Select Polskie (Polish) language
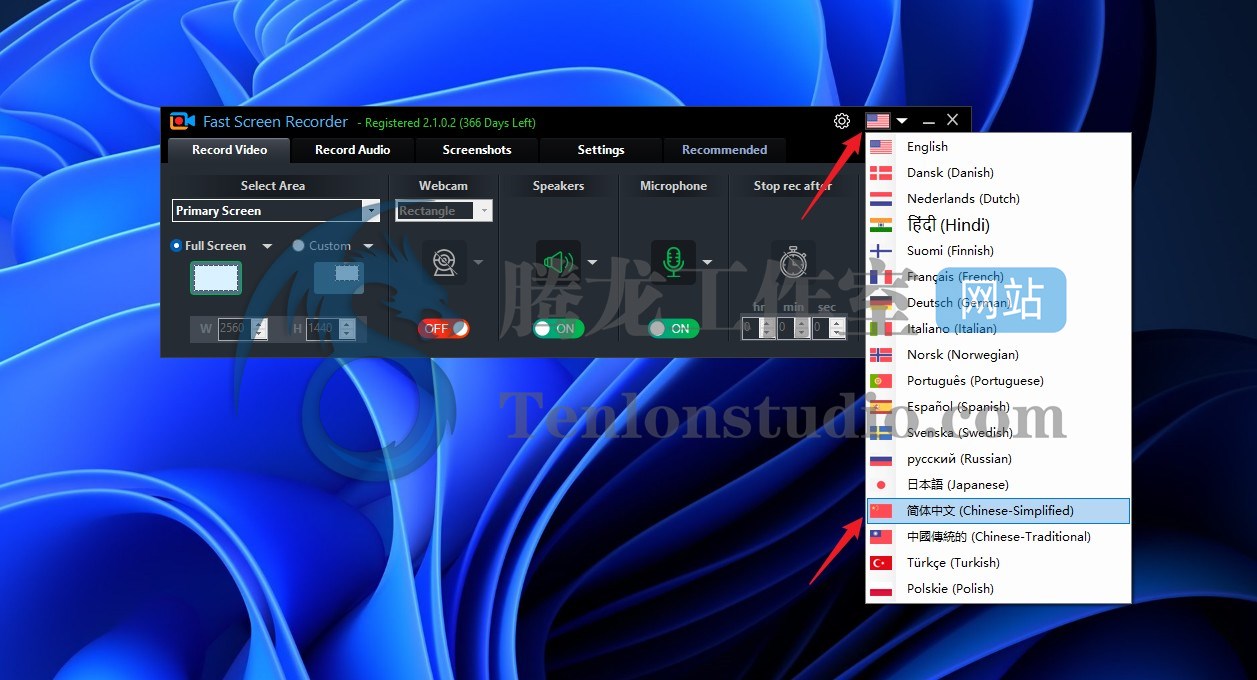Screen dimensions: 1257x680 [x=998, y=589]
